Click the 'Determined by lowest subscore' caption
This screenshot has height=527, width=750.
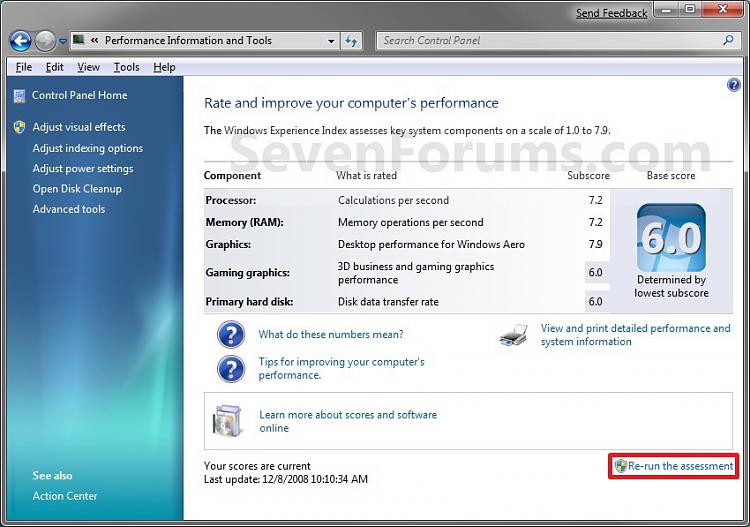point(671,286)
